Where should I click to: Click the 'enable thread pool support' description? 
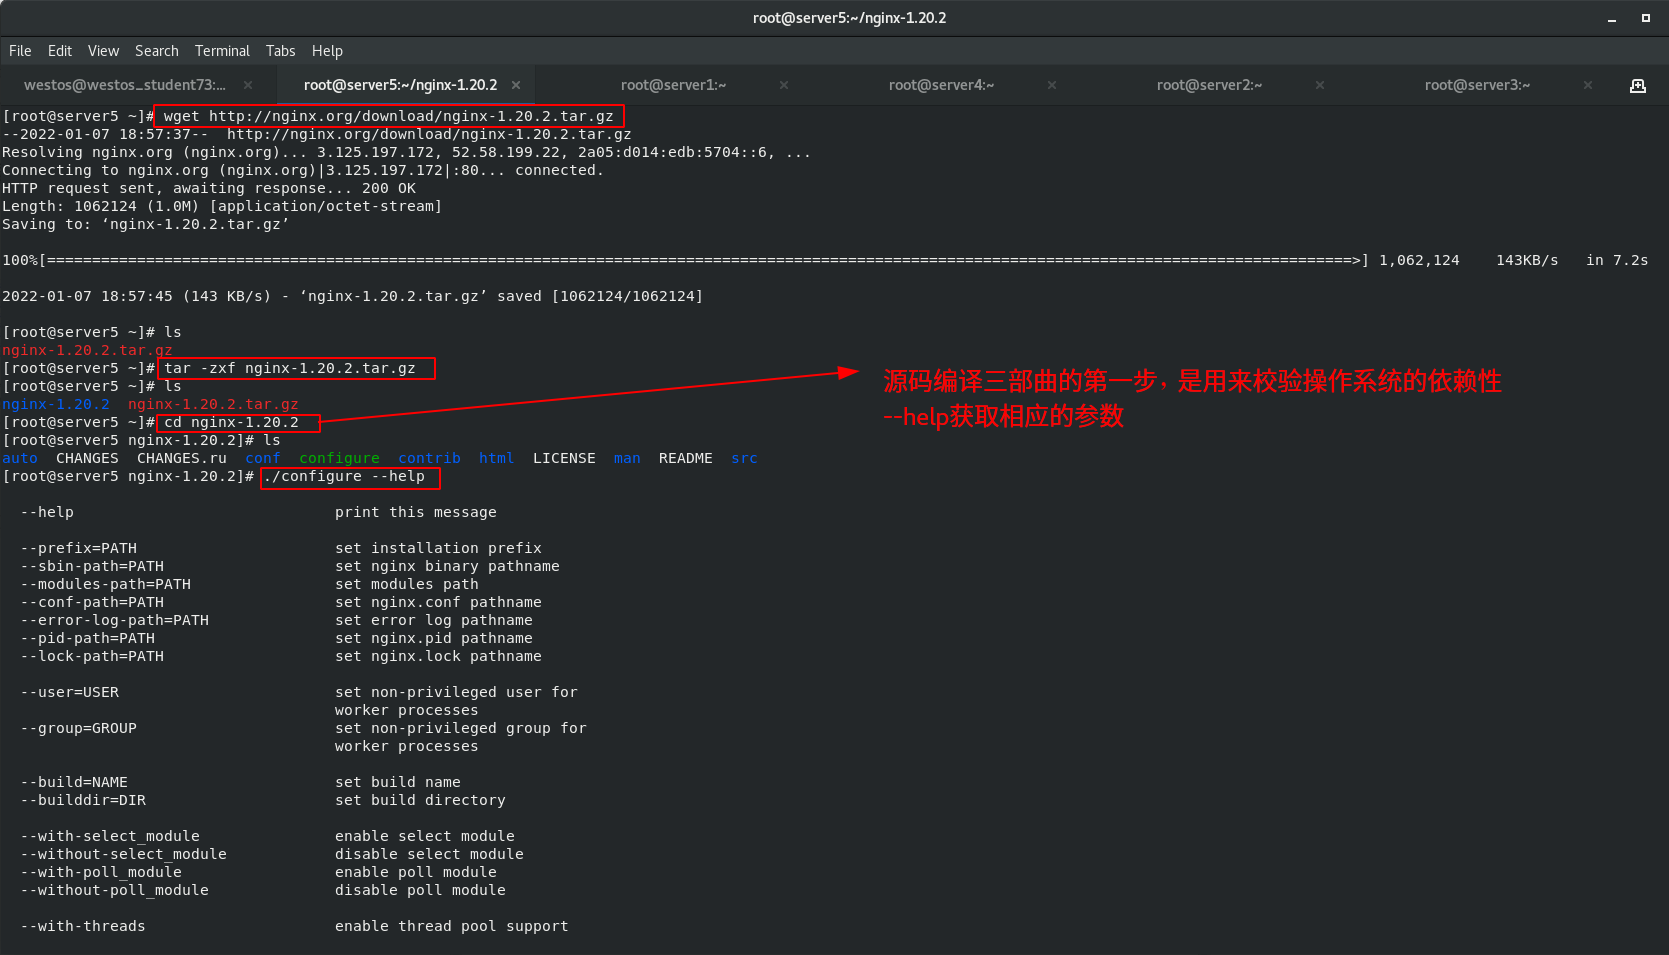pyautogui.click(x=452, y=926)
